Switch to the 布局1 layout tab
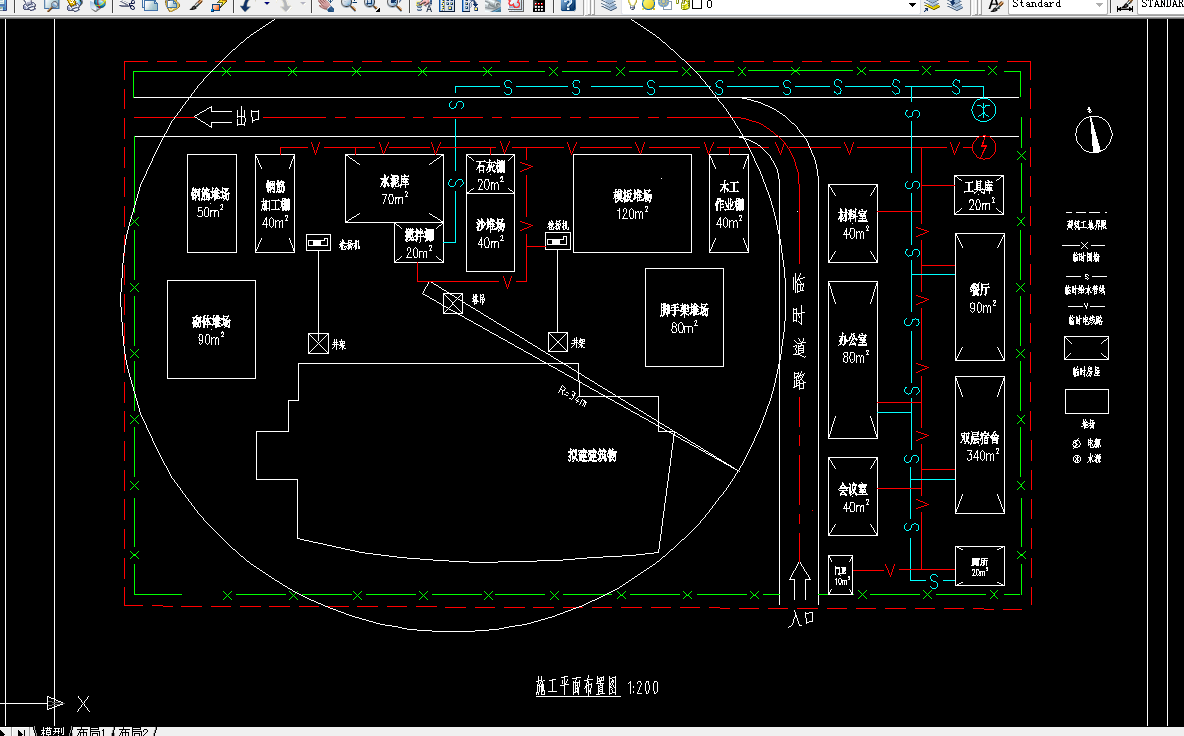The width and height of the screenshot is (1184, 736). 90,731
